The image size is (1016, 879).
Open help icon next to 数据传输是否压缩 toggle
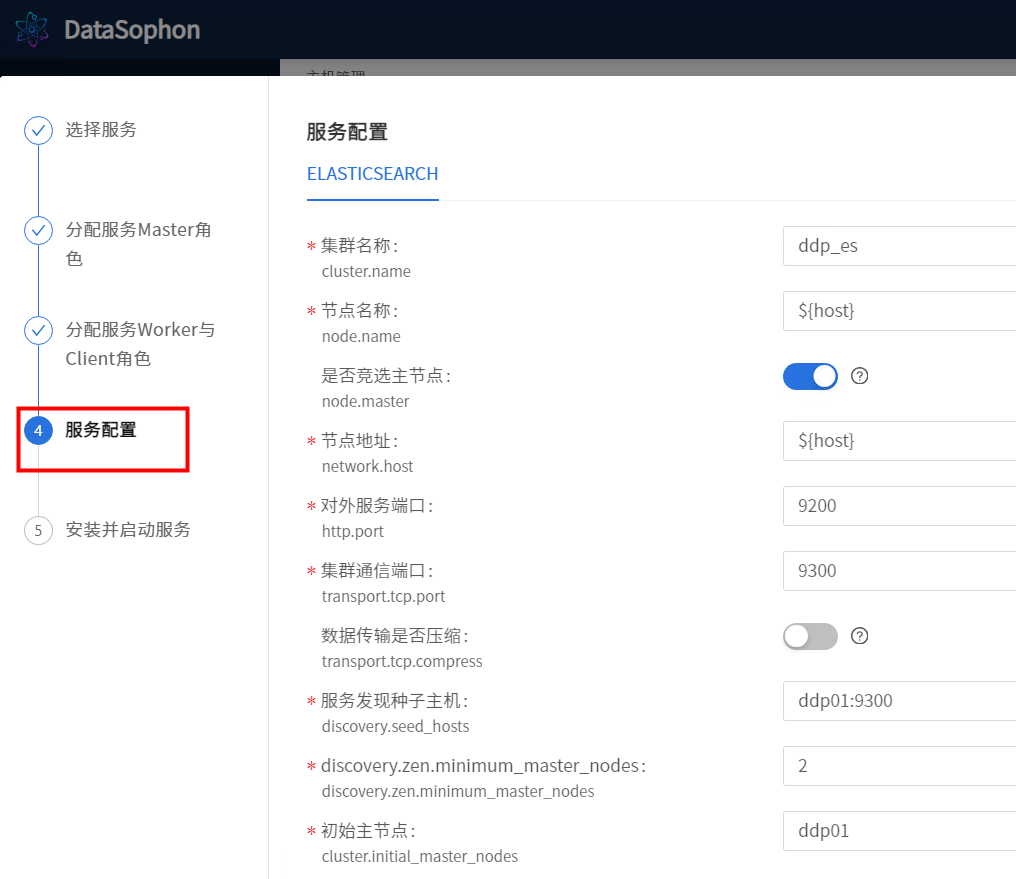click(x=859, y=636)
